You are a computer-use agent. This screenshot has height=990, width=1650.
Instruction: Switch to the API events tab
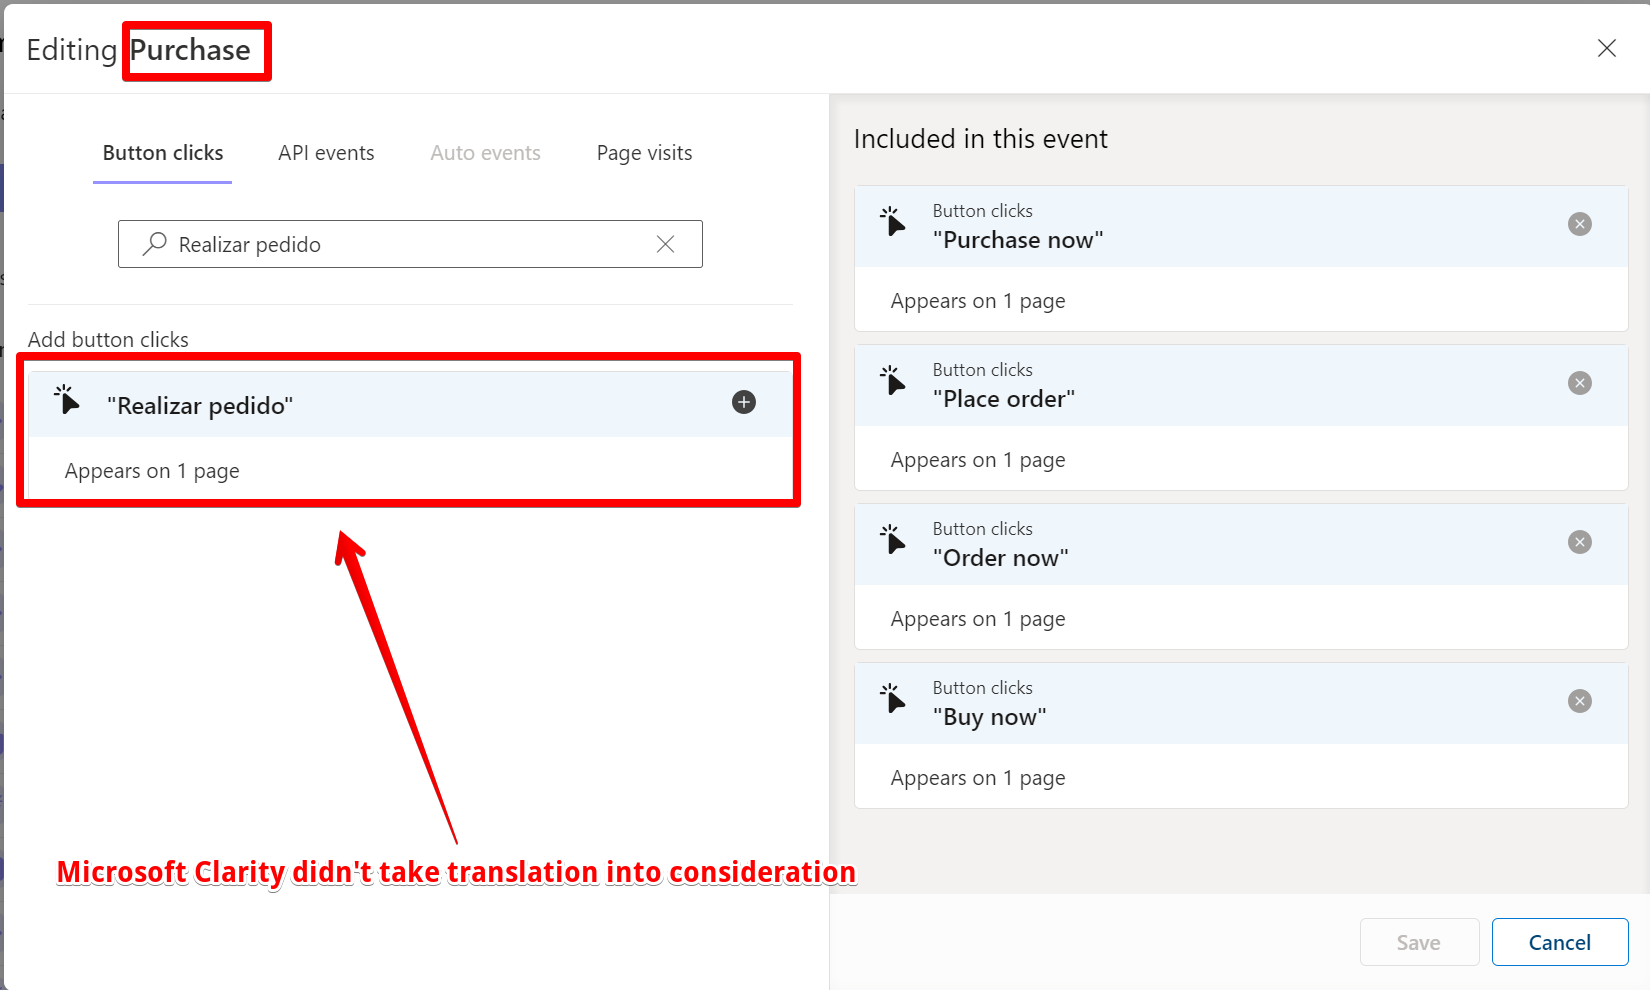pos(326,153)
